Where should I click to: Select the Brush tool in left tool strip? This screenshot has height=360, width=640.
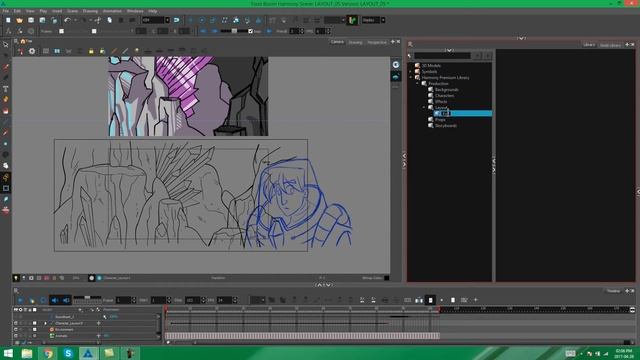pyautogui.click(x=6, y=67)
